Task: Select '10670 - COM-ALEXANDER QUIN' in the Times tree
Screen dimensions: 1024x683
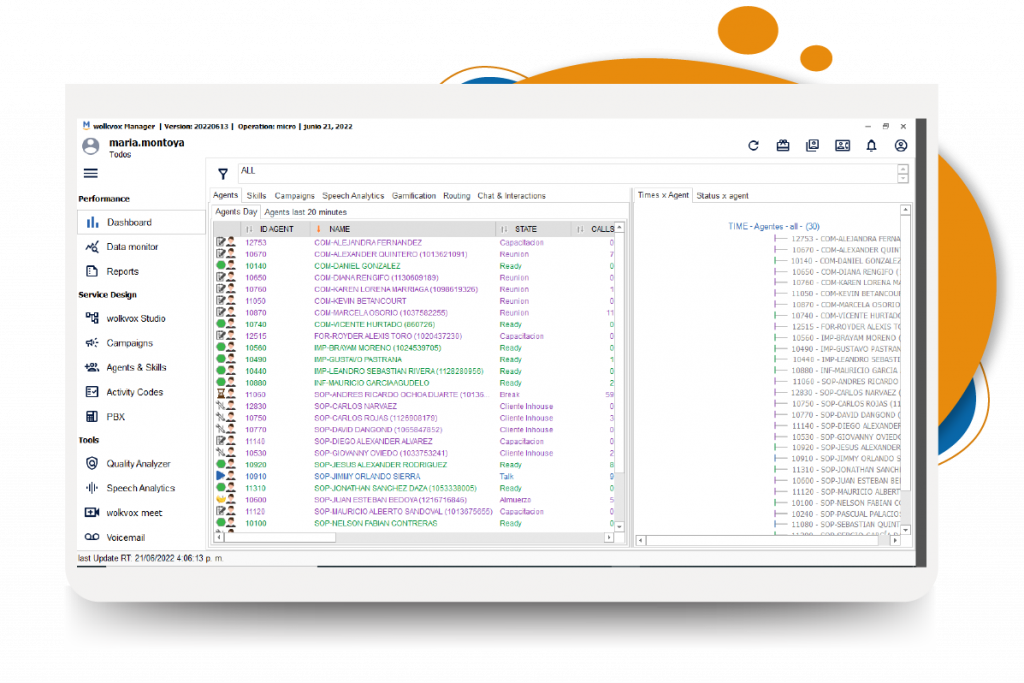Action: tap(846, 250)
